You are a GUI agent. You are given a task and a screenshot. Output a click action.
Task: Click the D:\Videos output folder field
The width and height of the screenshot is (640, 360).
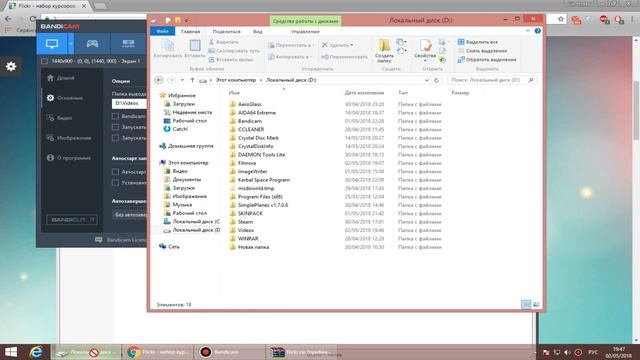[129, 104]
